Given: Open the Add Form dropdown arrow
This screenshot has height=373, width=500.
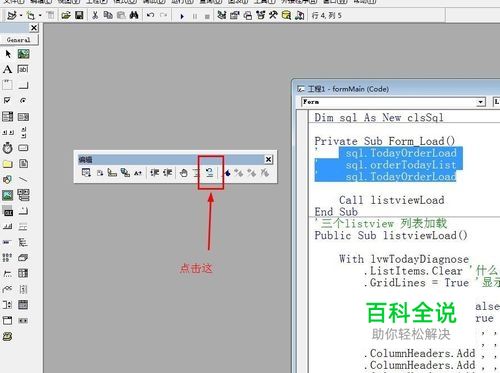Looking at the screenshot, I should 40,15.
